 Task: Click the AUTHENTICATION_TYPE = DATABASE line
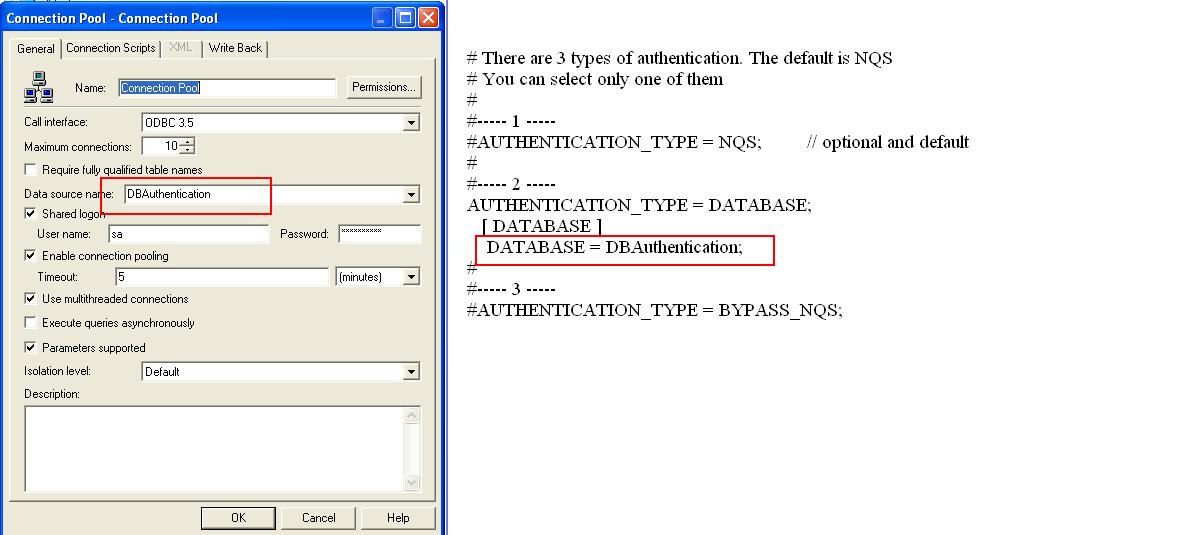click(x=639, y=205)
